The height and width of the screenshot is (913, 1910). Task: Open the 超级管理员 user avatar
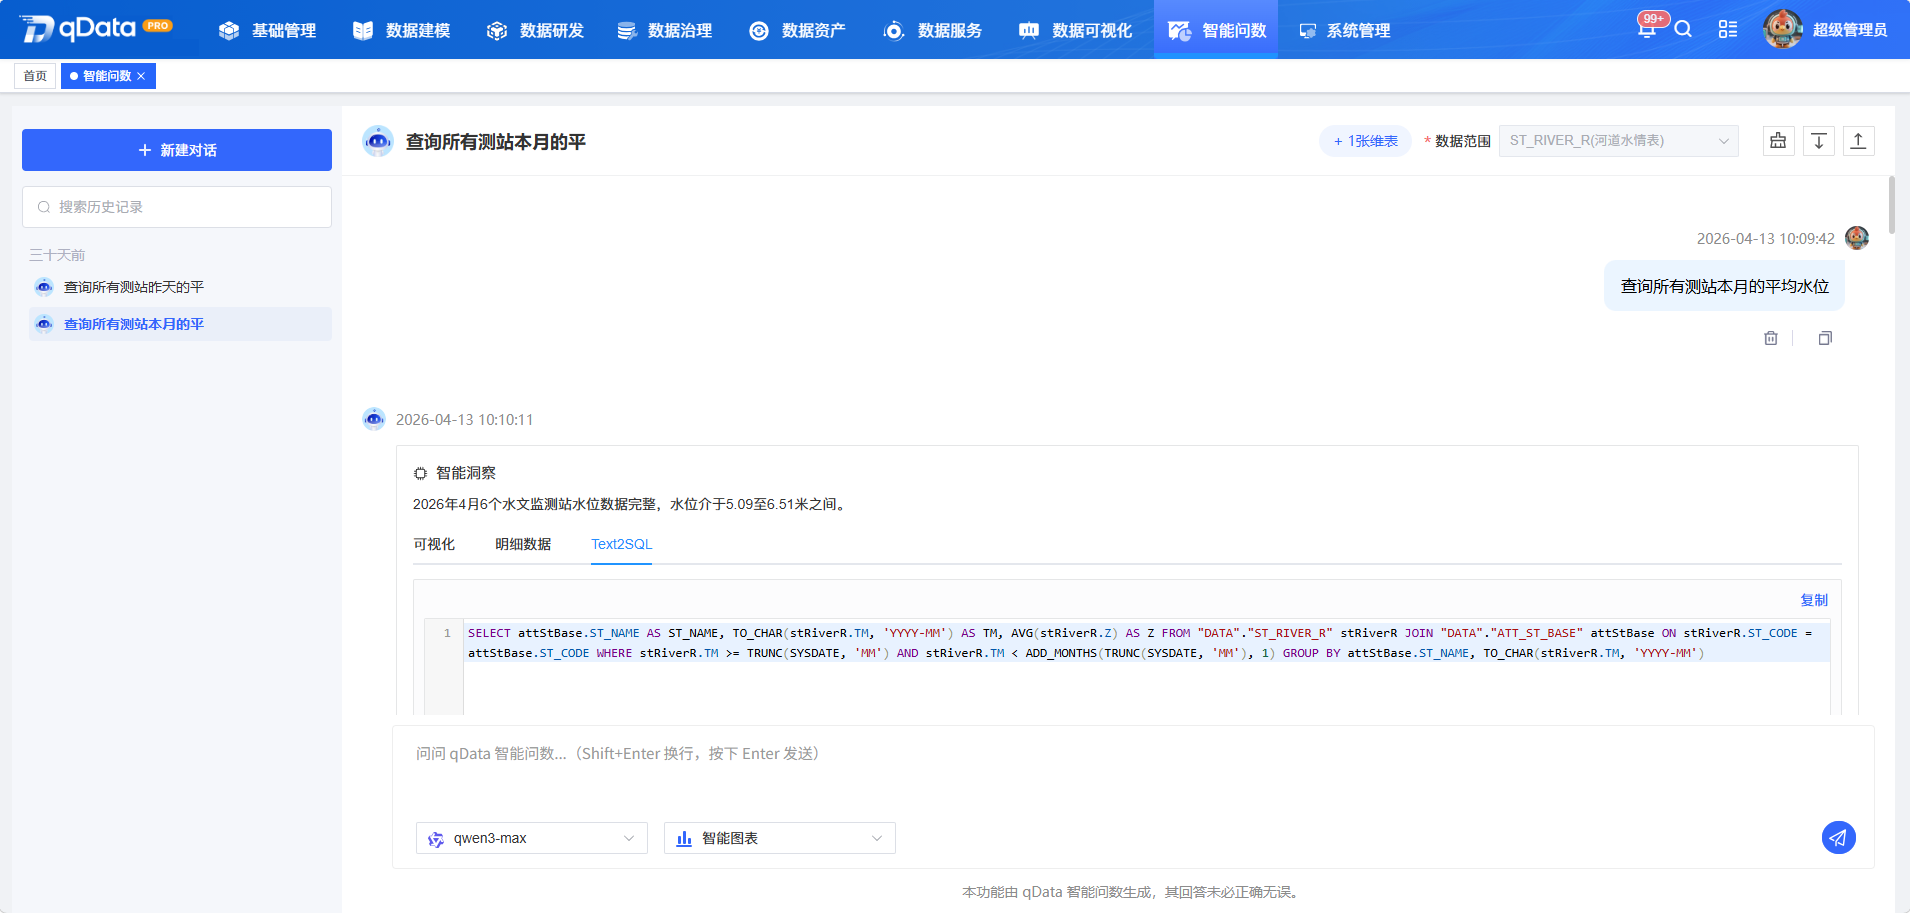[x=1783, y=29]
